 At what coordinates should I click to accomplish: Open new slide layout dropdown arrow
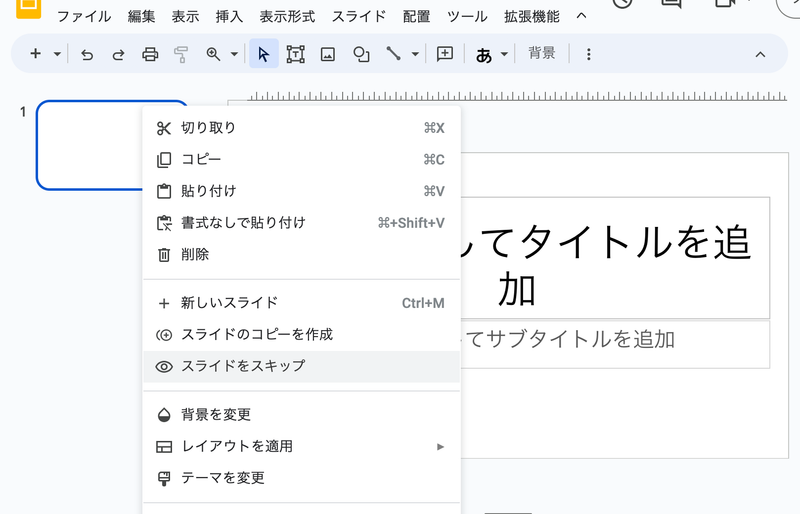pyautogui.click(x=57, y=54)
